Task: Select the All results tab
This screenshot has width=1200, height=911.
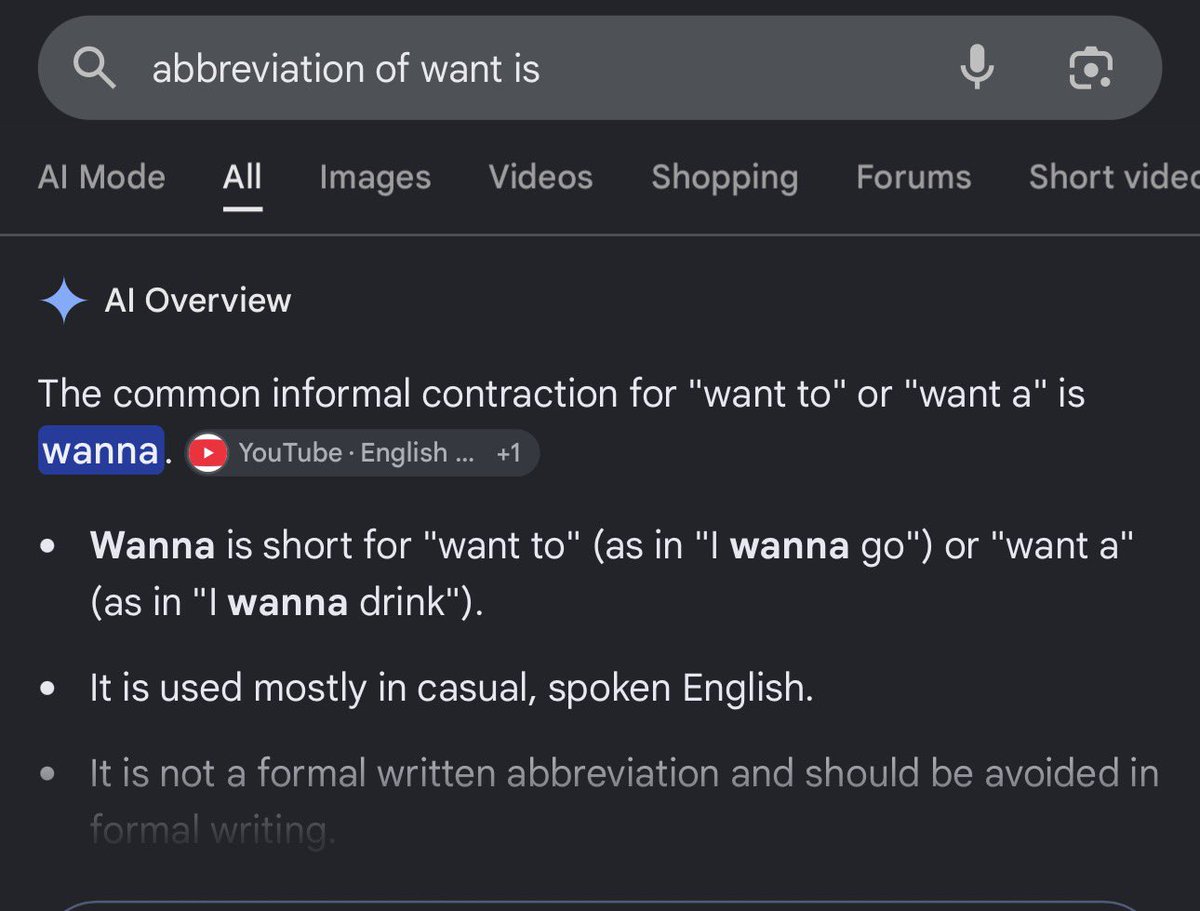Action: point(242,177)
